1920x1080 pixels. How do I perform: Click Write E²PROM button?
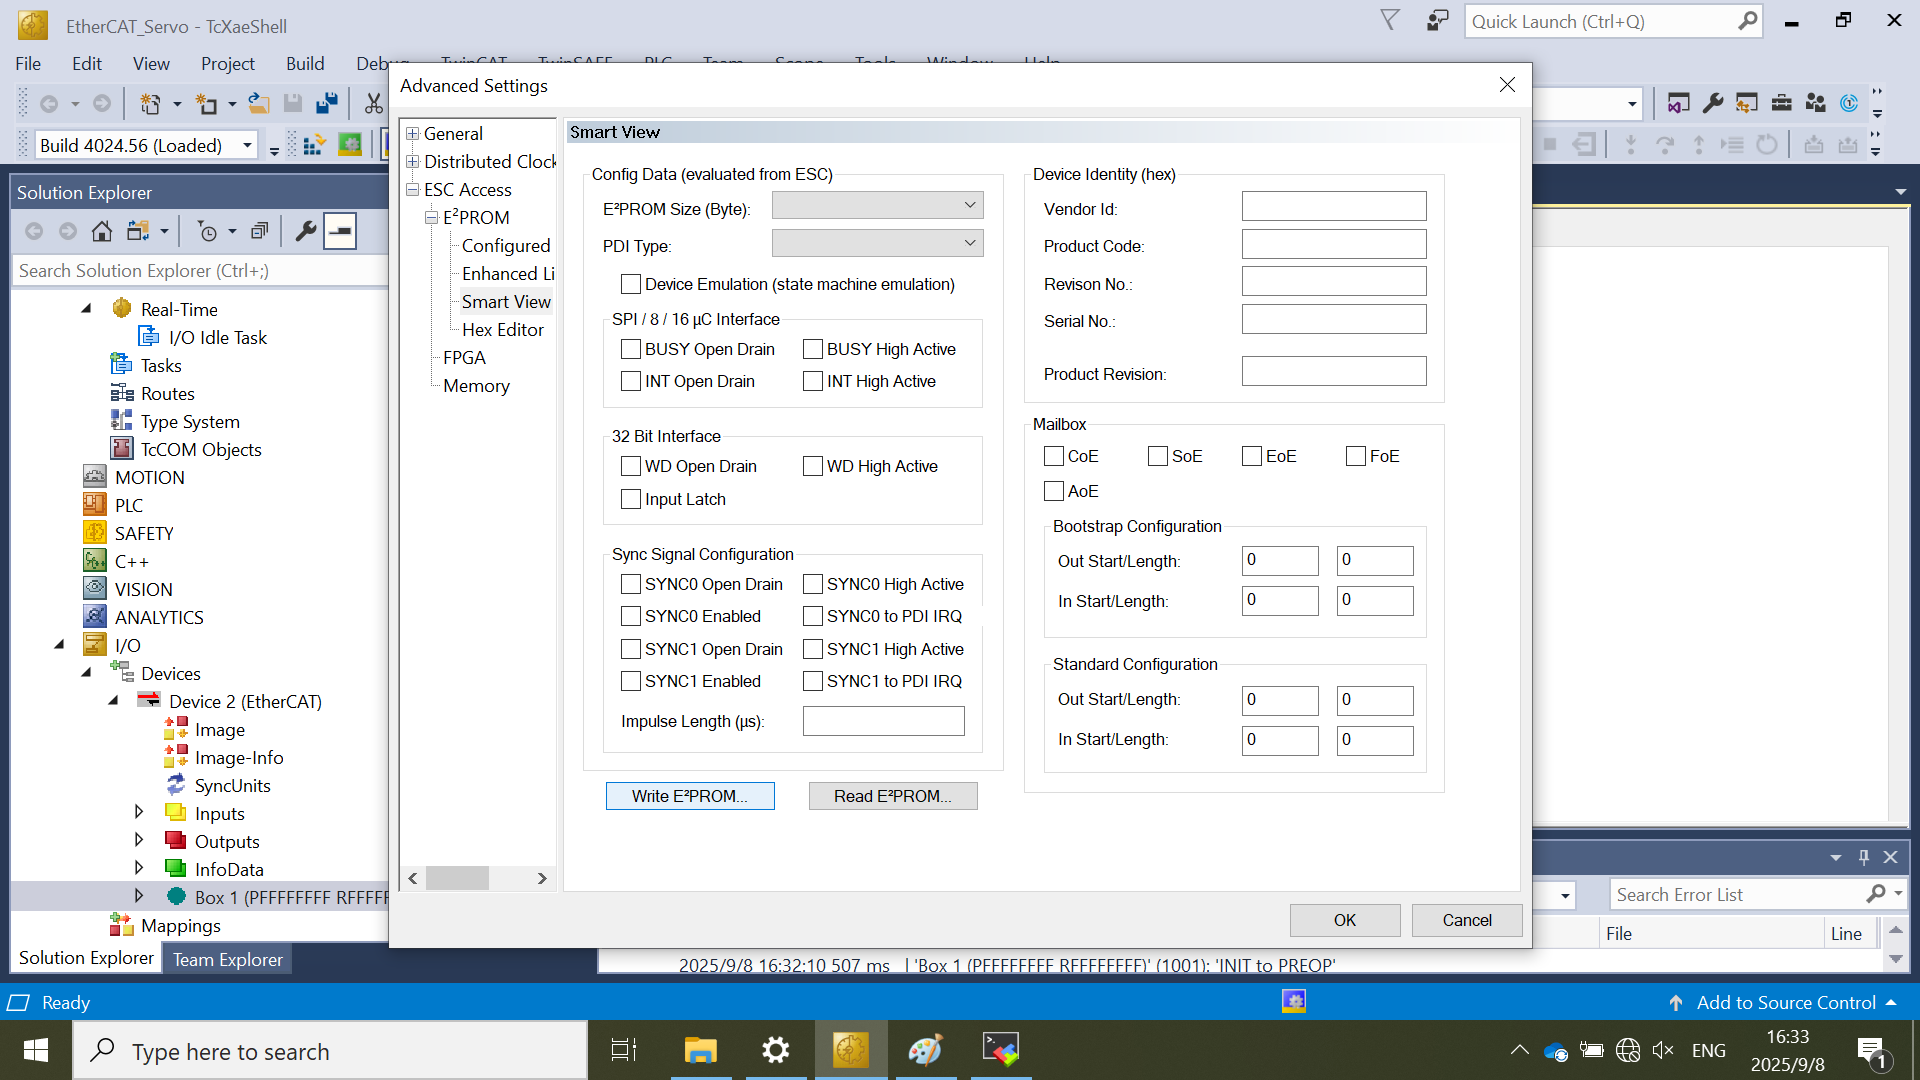(x=690, y=797)
